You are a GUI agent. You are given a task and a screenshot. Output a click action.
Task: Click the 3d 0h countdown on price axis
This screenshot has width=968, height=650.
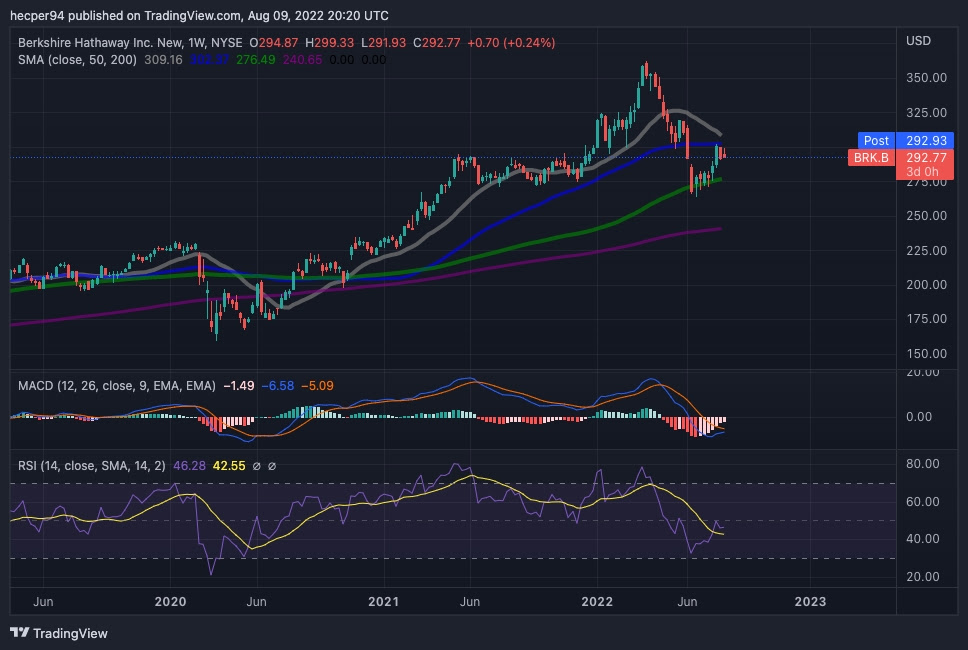tap(922, 172)
